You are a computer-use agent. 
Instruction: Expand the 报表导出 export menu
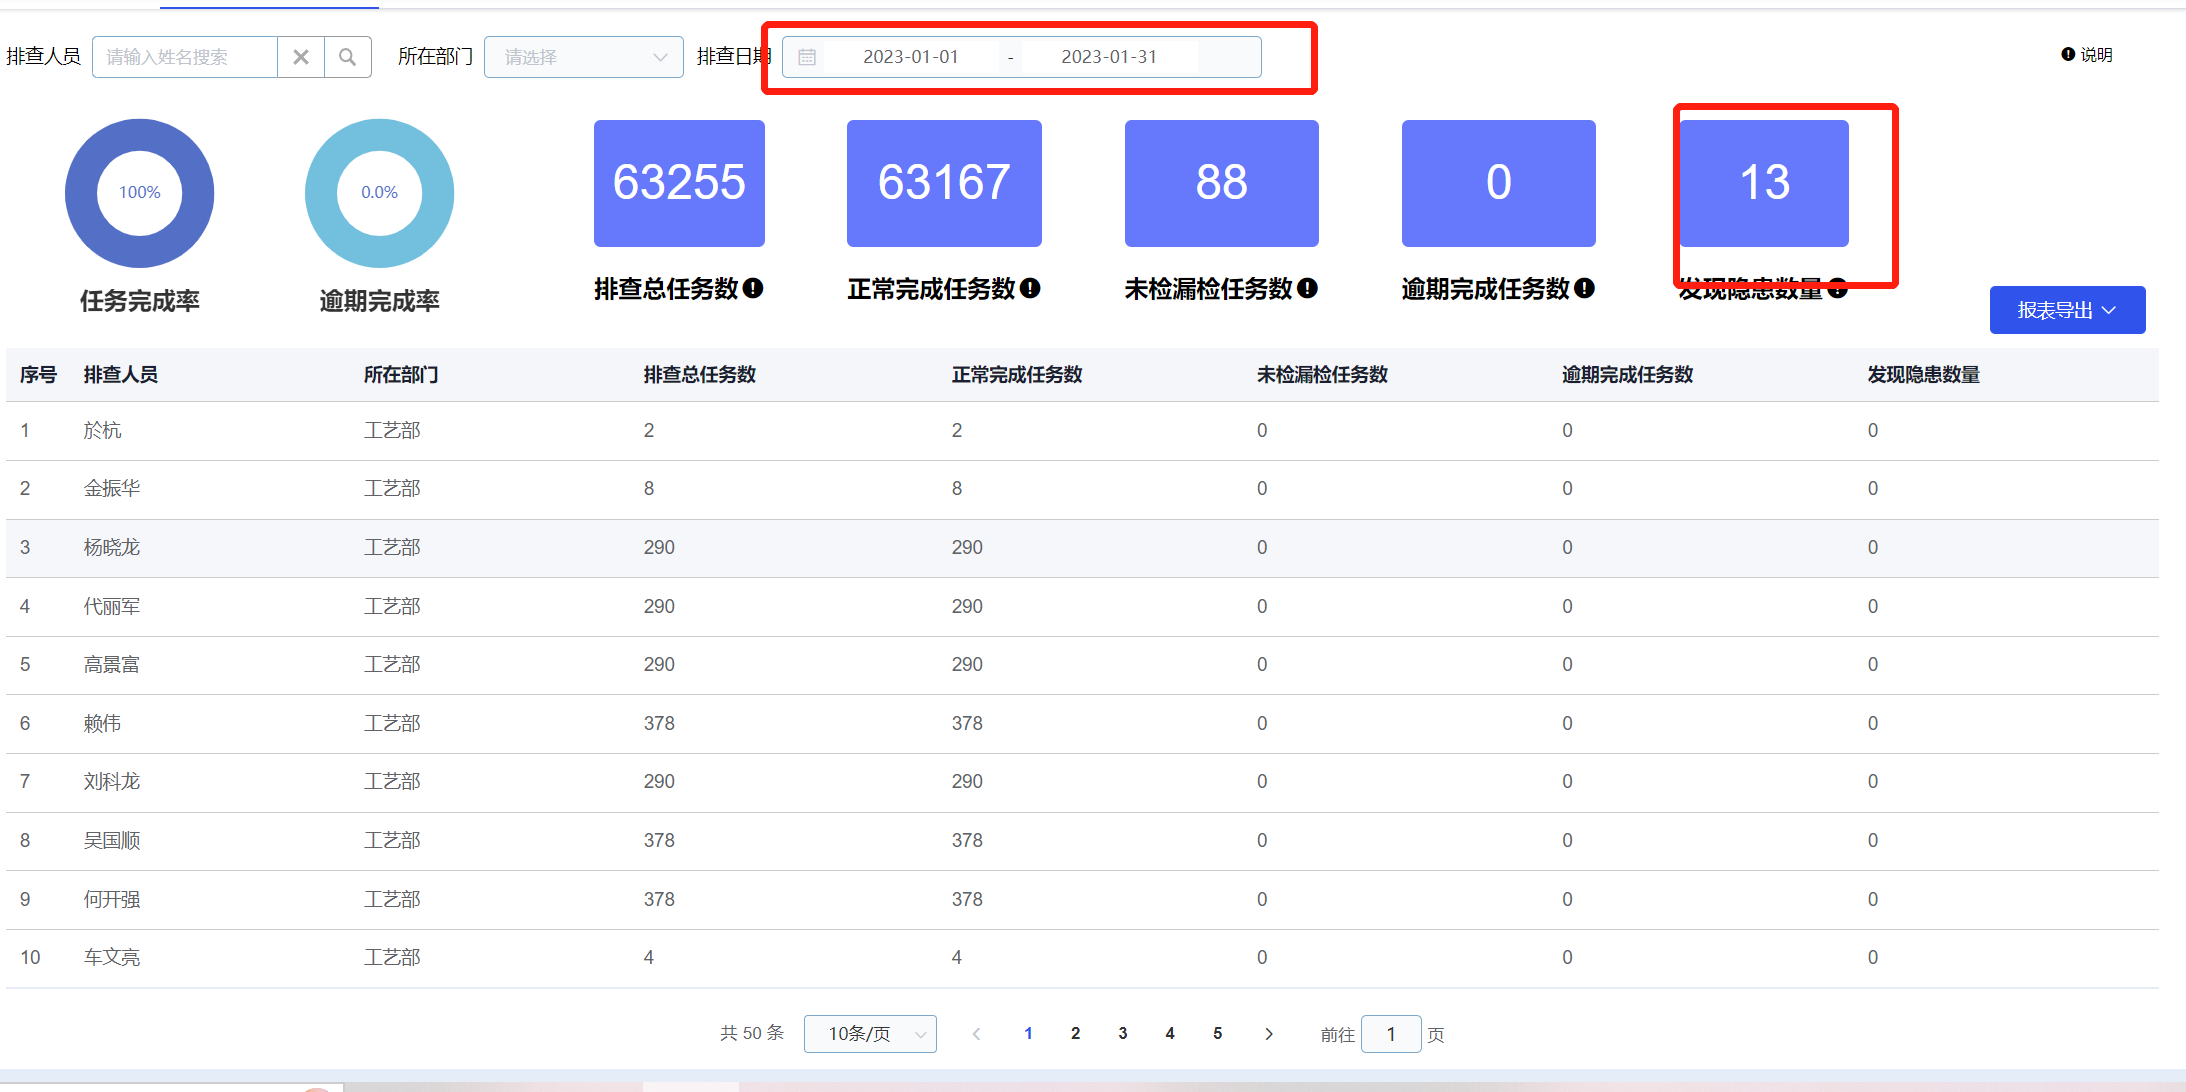click(x=2067, y=310)
